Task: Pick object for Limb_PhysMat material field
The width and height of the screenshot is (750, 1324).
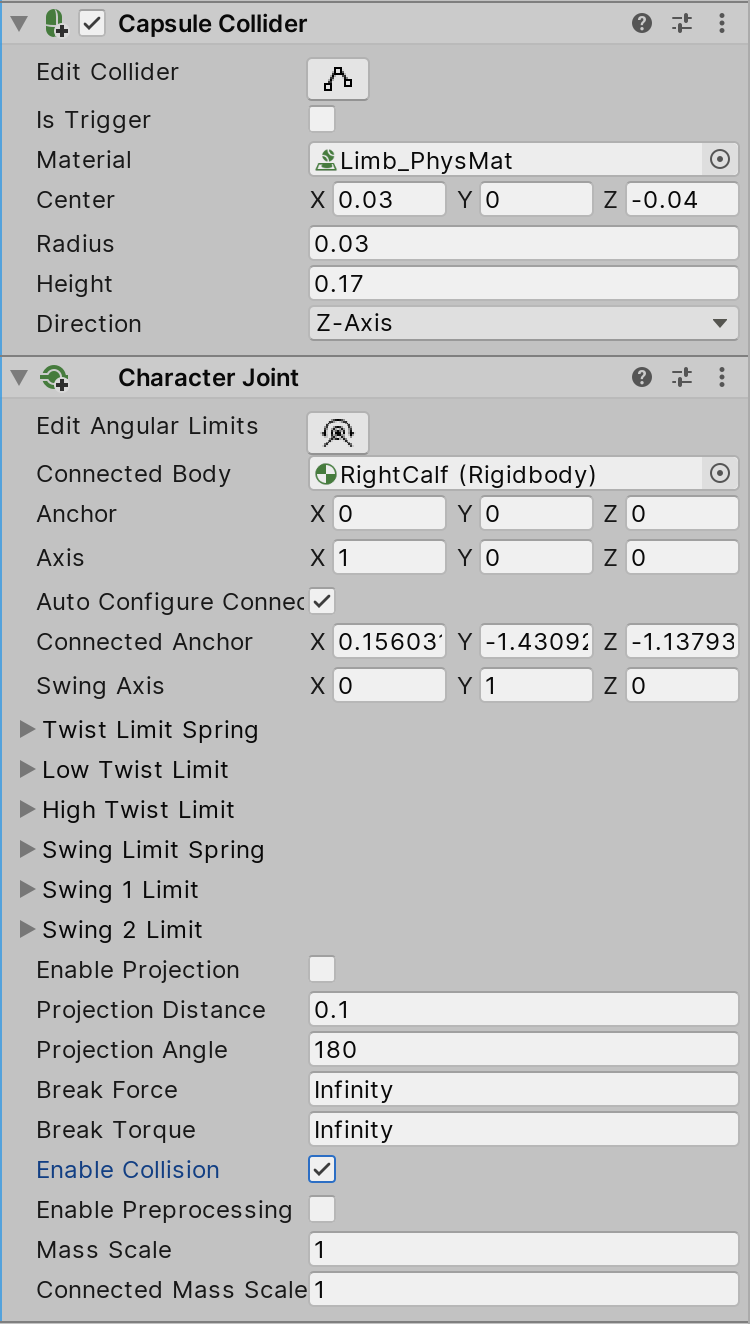Action: 720,159
